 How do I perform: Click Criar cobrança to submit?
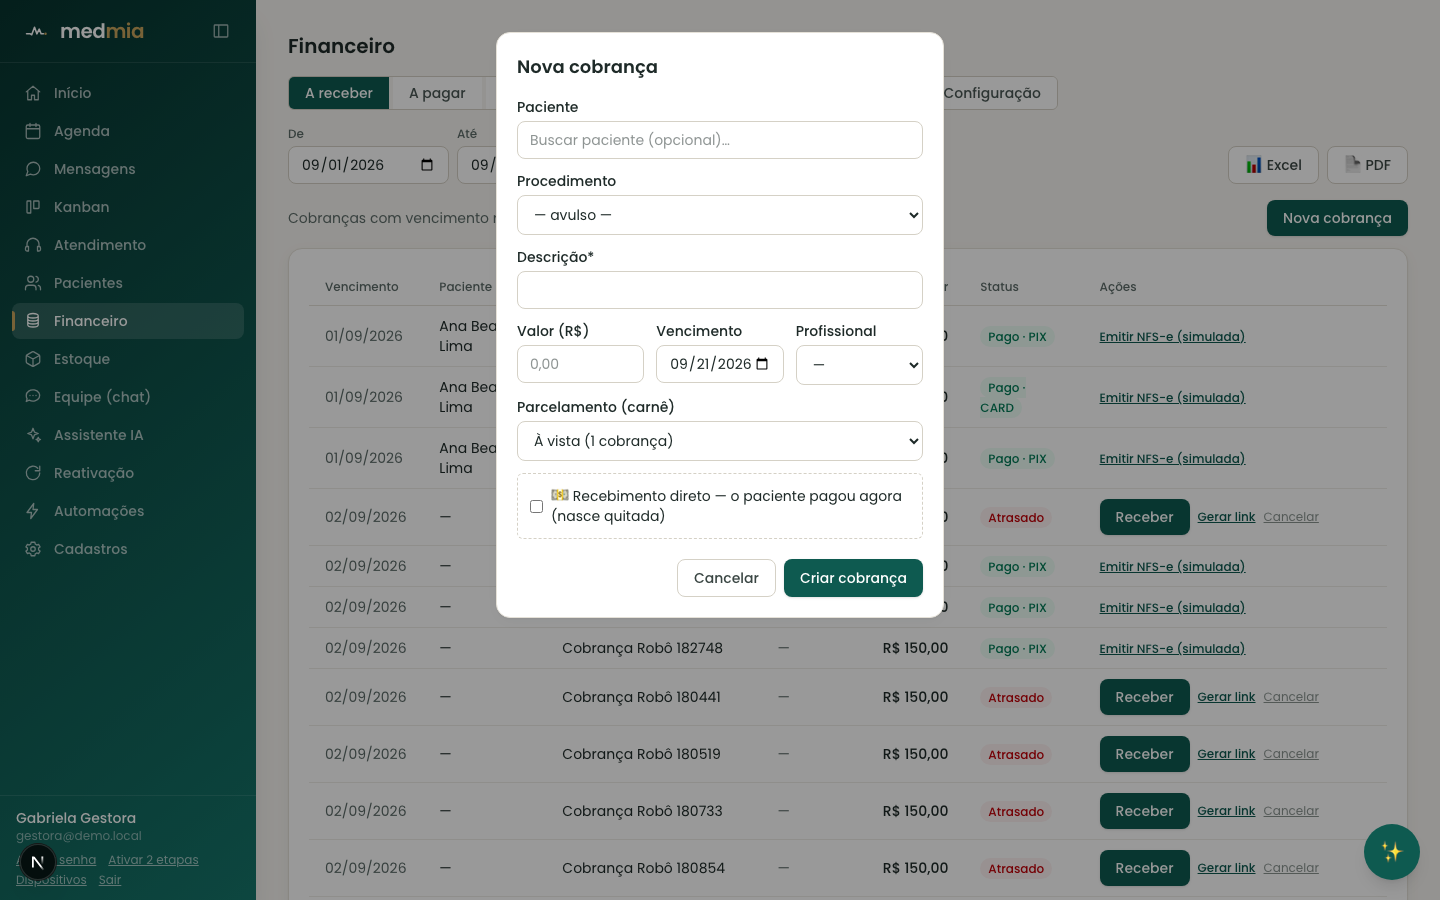click(x=853, y=578)
